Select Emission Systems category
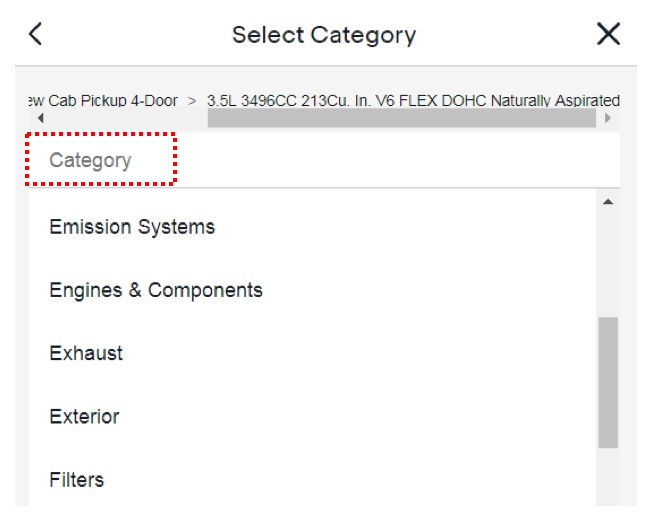The width and height of the screenshot is (660, 522). 132,227
